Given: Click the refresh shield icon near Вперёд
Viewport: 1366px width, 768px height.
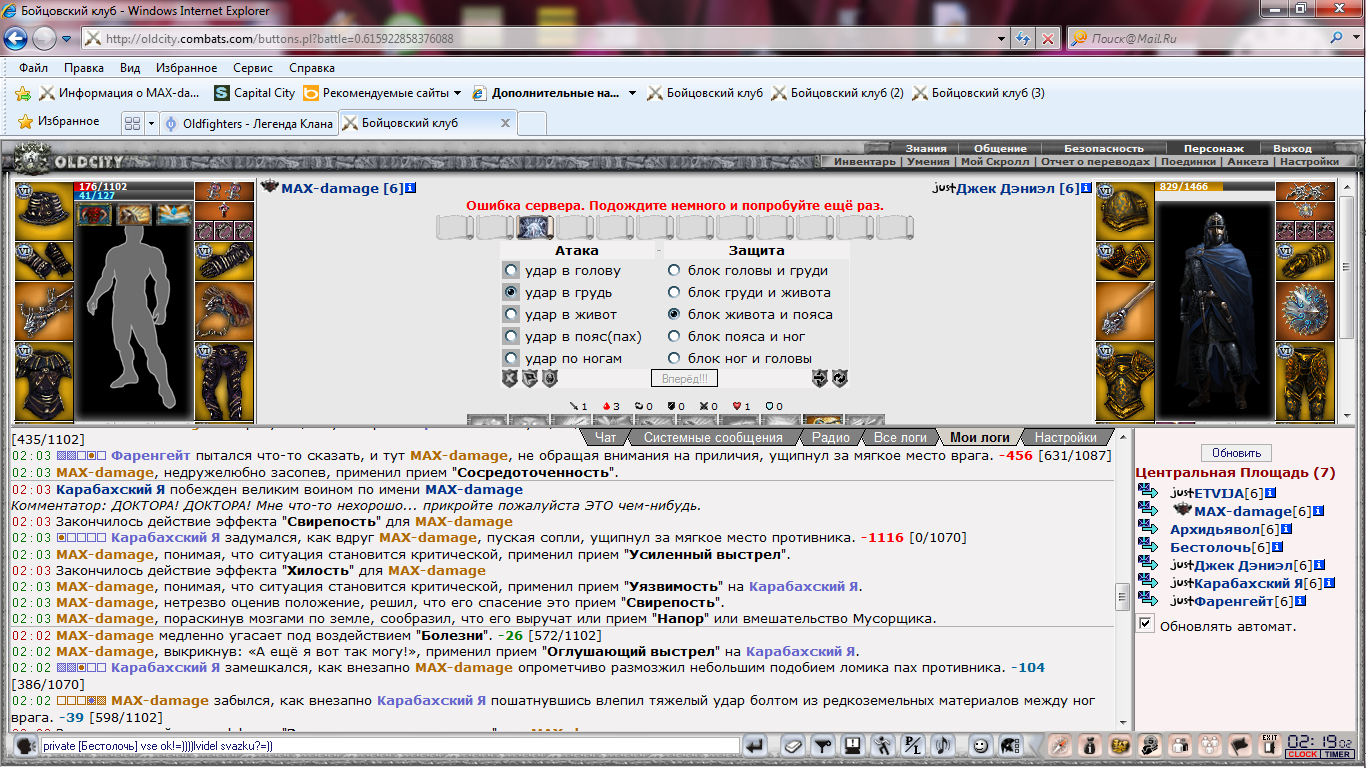Looking at the screenshot, I should [840, 379].
